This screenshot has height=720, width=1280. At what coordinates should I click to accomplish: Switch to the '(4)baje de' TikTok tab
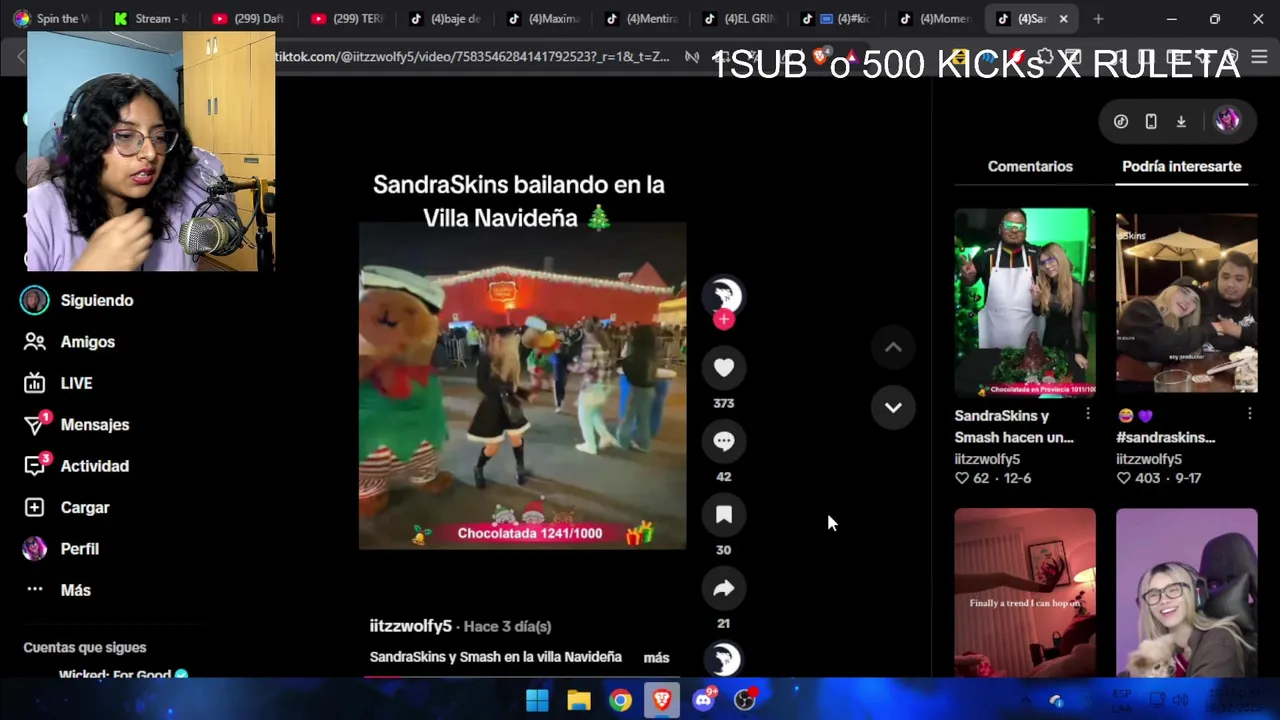point(447,18)
